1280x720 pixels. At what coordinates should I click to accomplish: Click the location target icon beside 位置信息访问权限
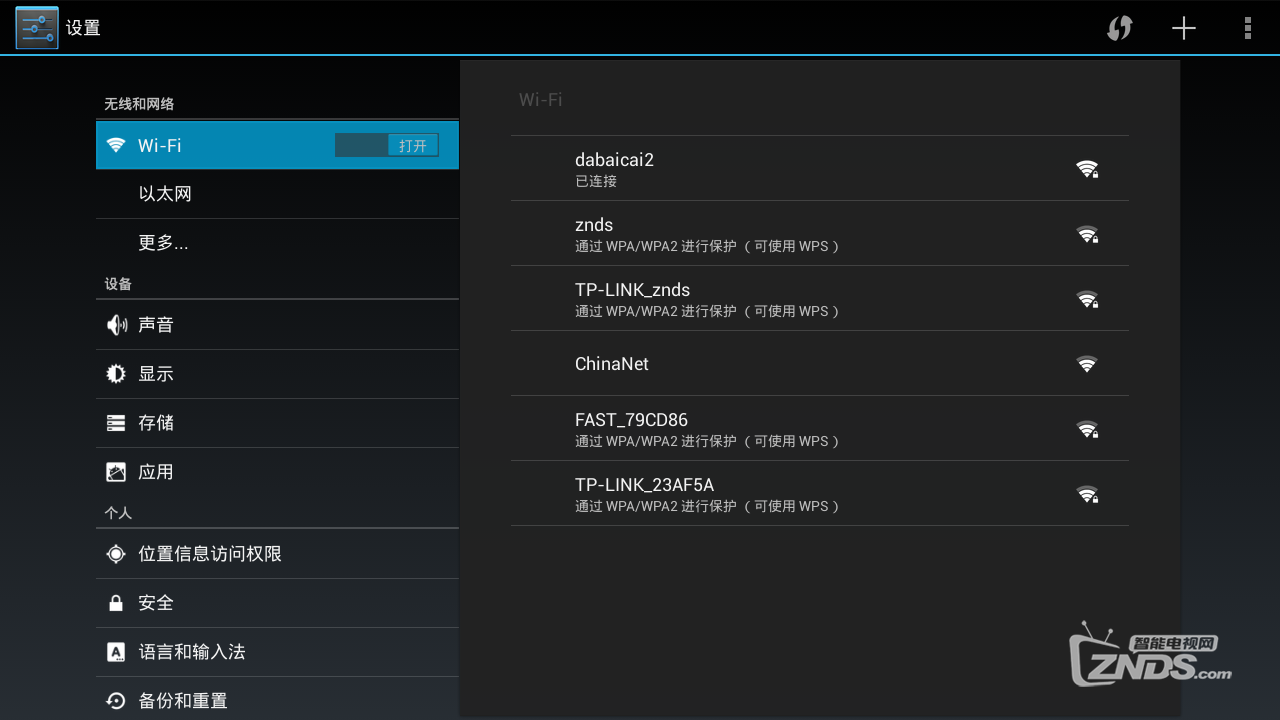[x=116, y=554]
